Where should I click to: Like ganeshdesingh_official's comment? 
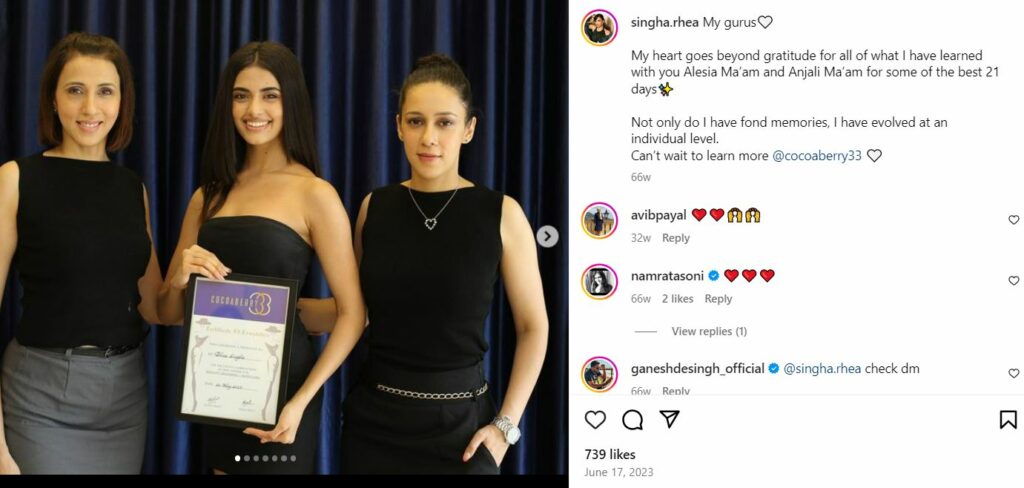[x=1014, y=373]
